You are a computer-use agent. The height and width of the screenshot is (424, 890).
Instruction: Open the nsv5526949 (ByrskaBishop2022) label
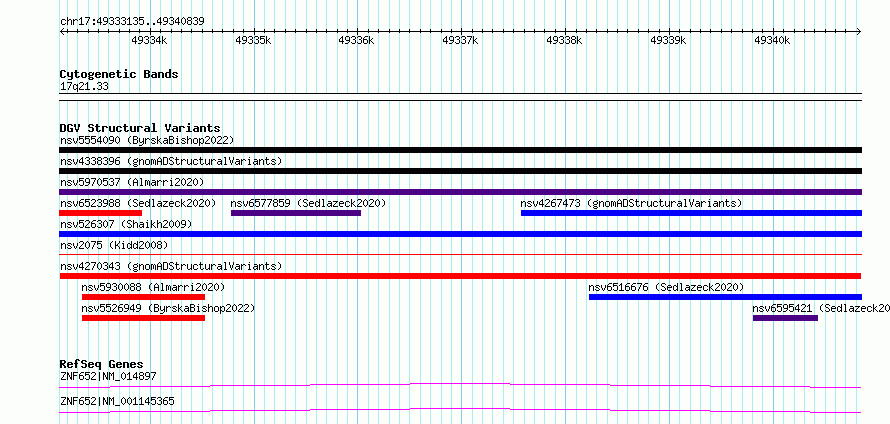(x=169, y=308)
